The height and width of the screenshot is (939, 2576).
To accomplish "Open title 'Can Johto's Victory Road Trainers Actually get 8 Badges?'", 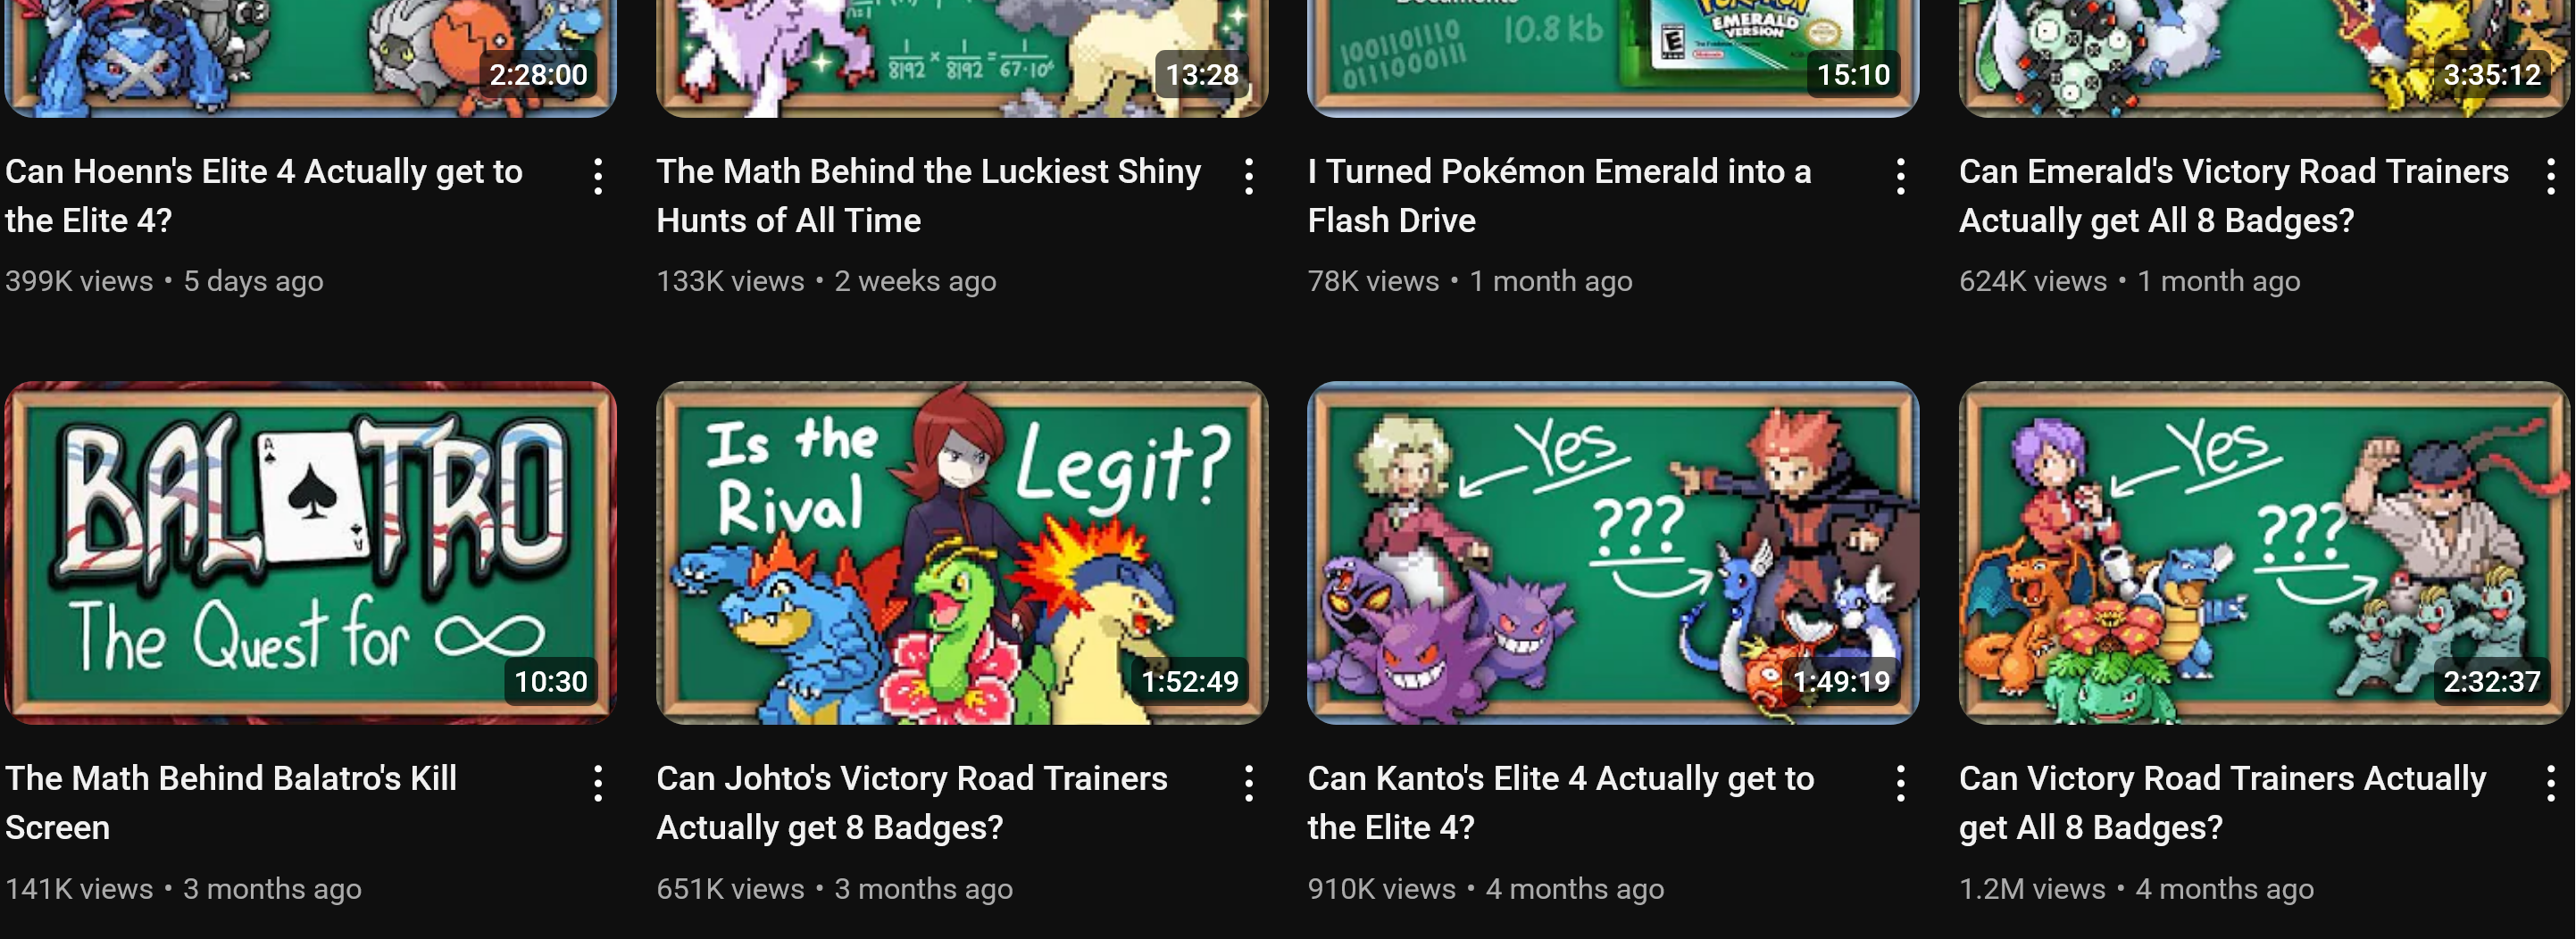I will 911,803.
